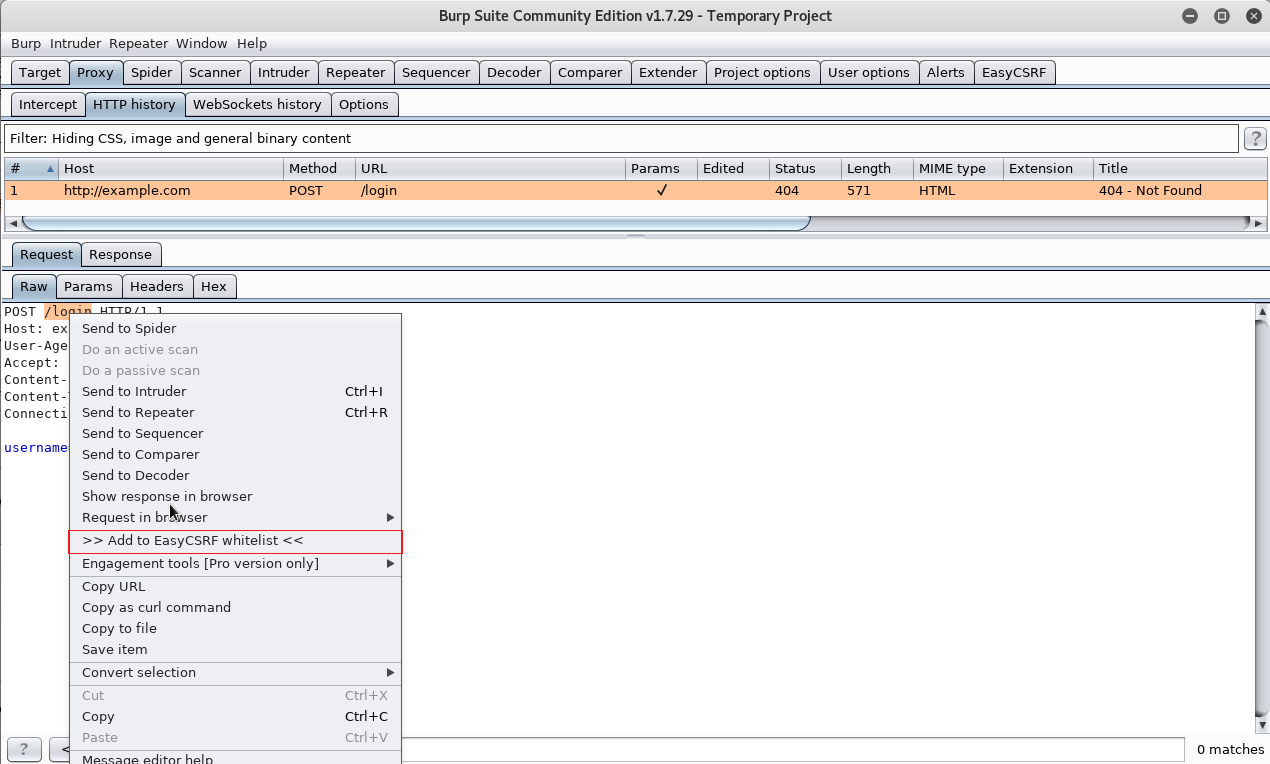Click the filter help question mark button
The width and height of the screenshot is (1270, 764).
(1254, 138)
